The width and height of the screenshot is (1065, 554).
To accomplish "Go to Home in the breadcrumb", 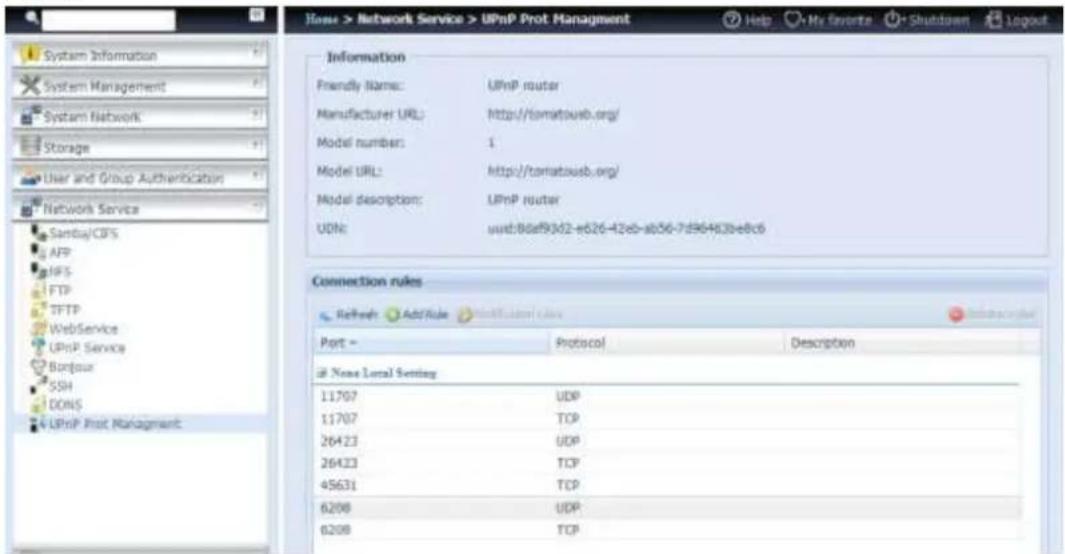I will pyautogui.click(x=322, y=20).
